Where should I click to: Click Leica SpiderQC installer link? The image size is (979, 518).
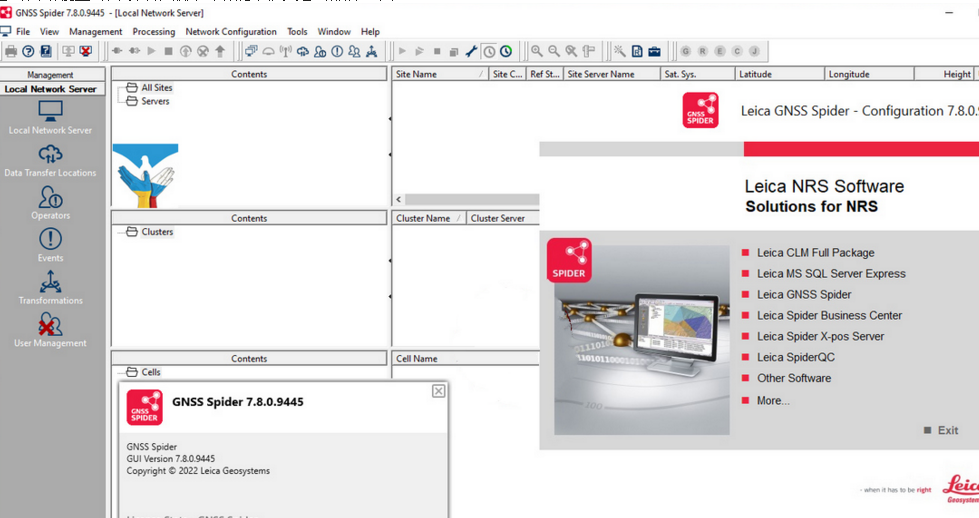[x=795, y=357]
